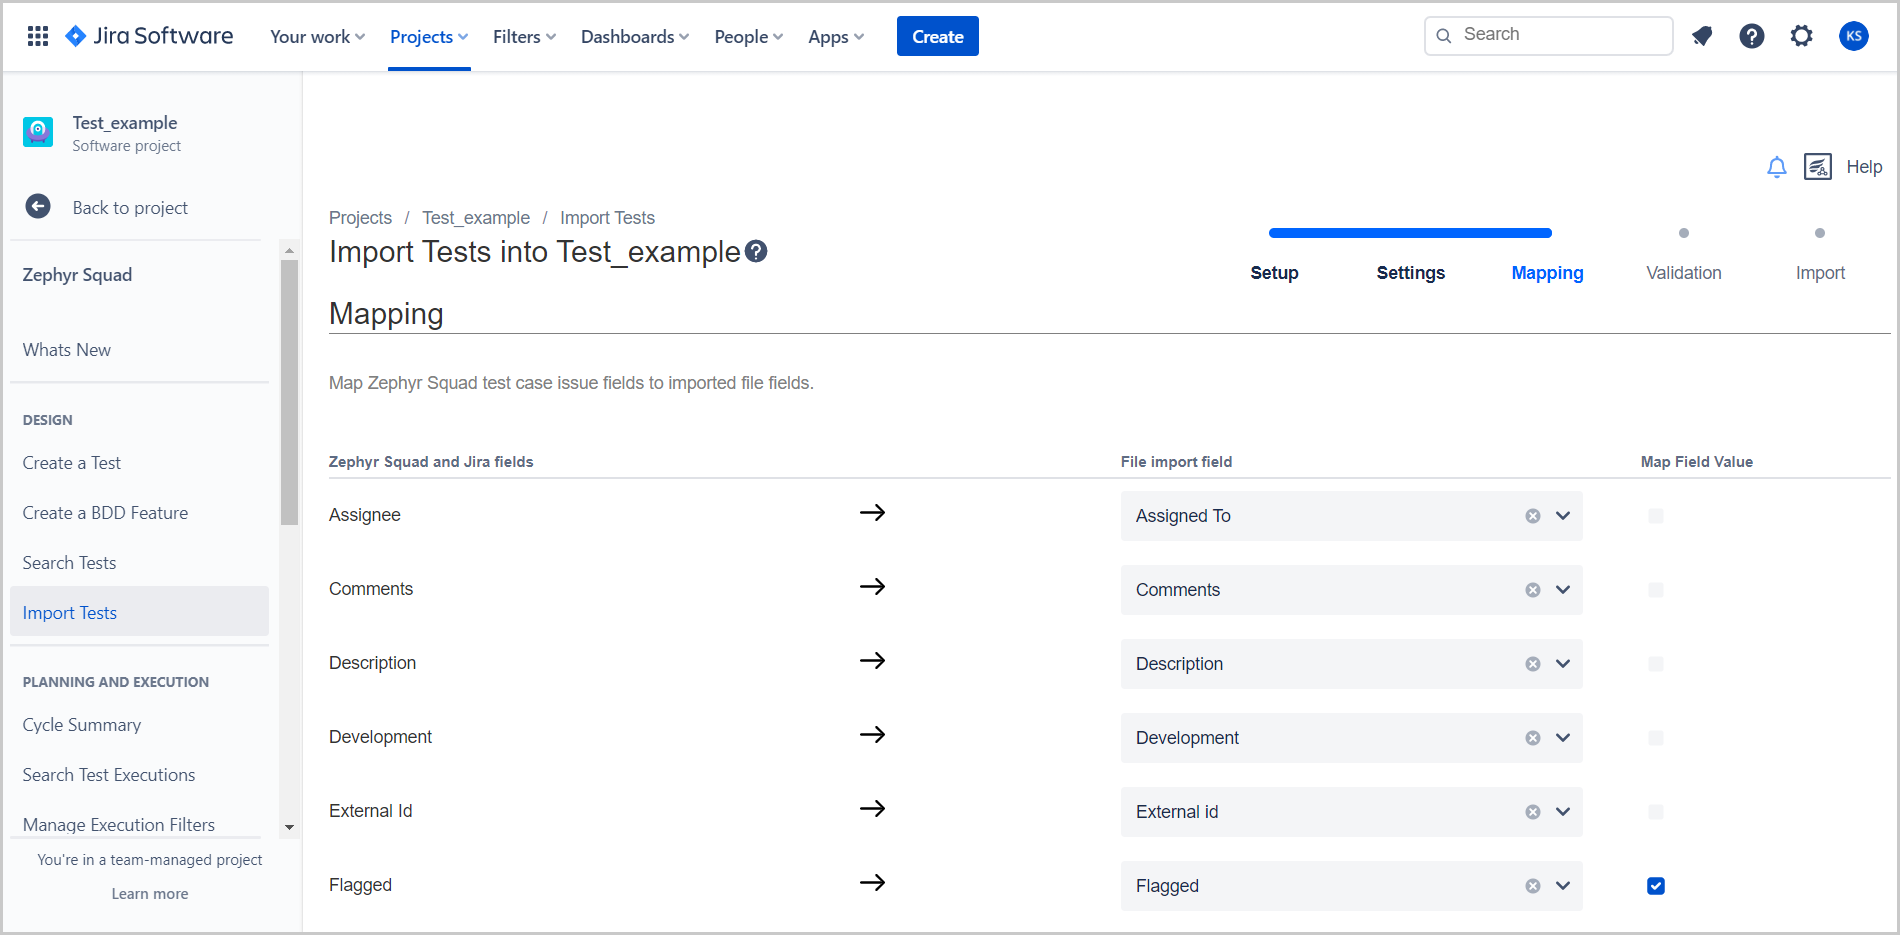Open the settings gear icon
Screen dimensions: 1900x935
pyautogui.click(x=1801, y=36)
